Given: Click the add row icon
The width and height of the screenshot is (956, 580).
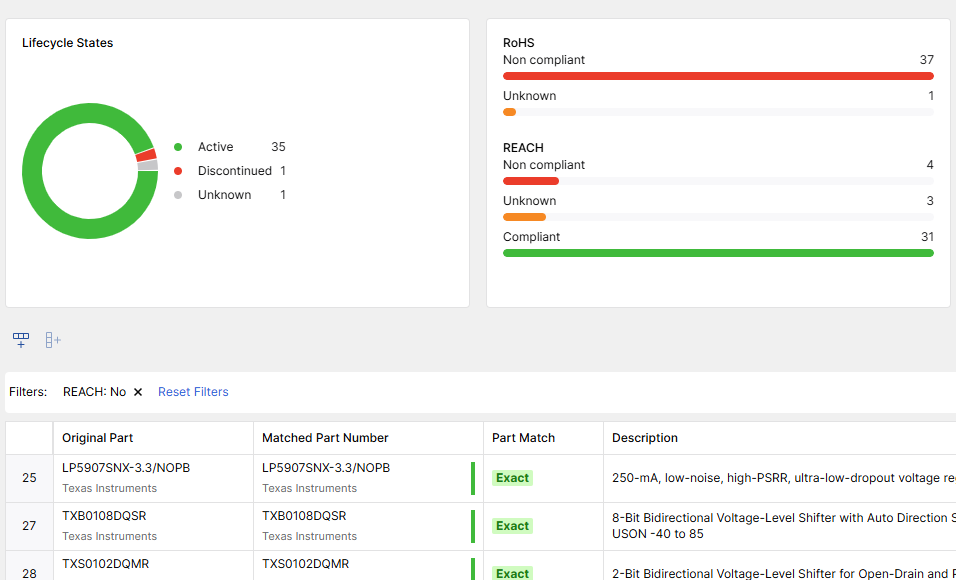Looking at the screenshot, I should tap(21, 340).
